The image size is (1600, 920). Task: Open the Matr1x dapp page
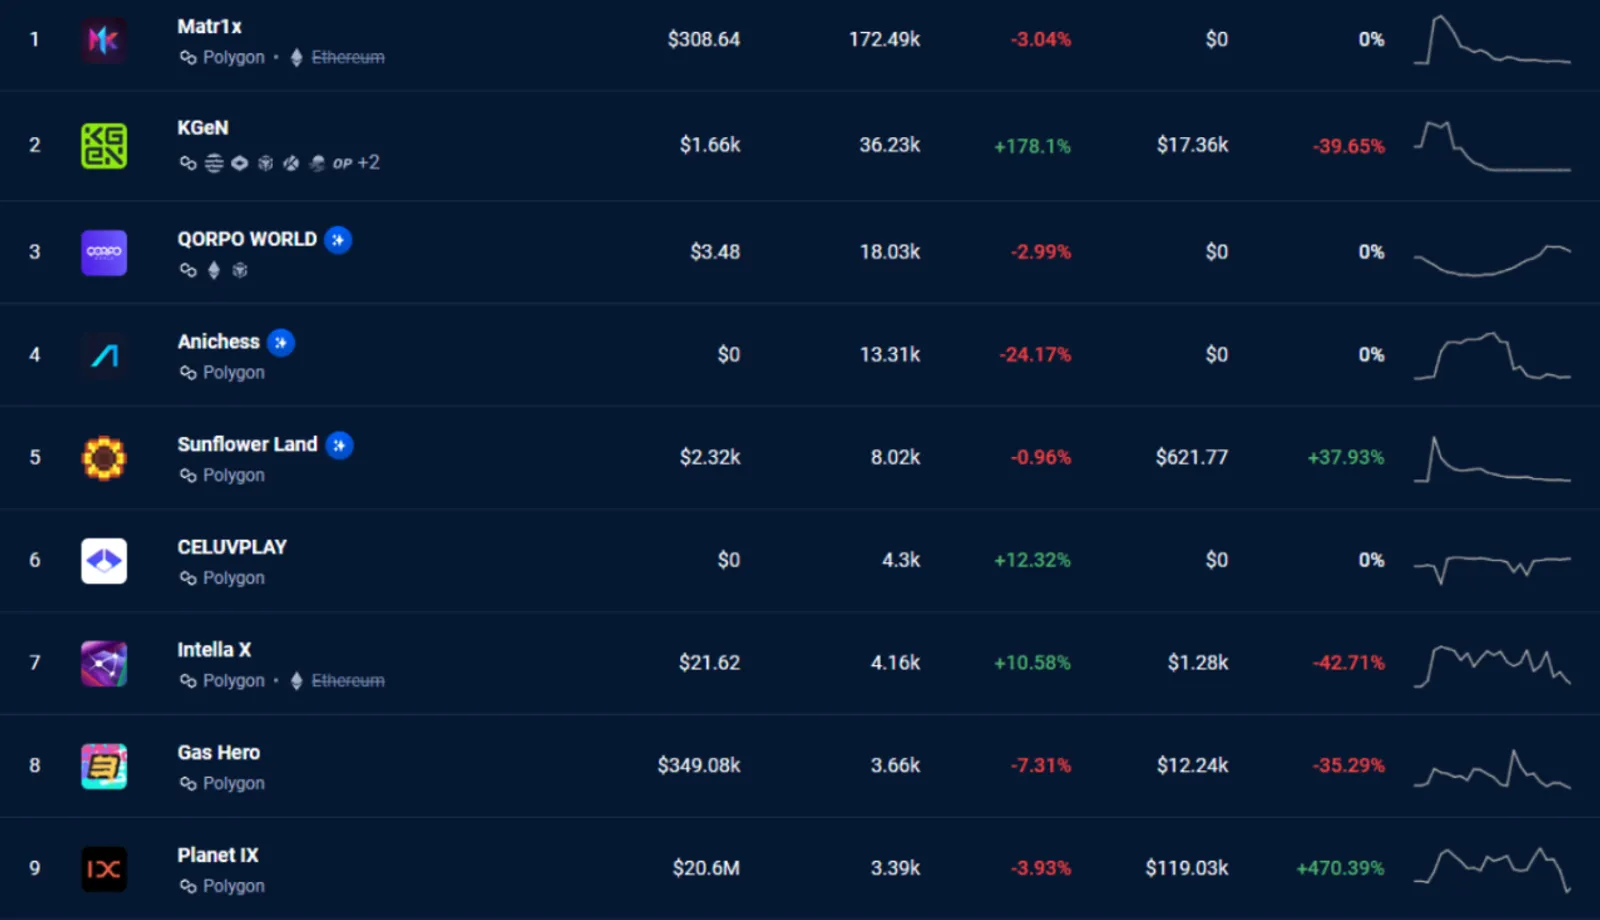pyautogui.click(x=210, y=27)
